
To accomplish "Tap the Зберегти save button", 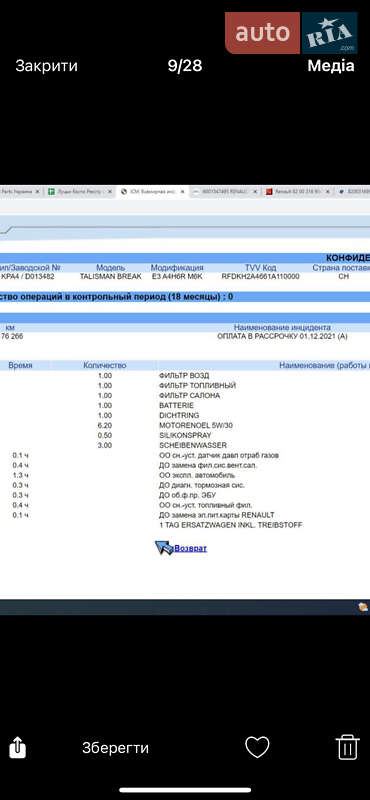I will tap(115, 748).
